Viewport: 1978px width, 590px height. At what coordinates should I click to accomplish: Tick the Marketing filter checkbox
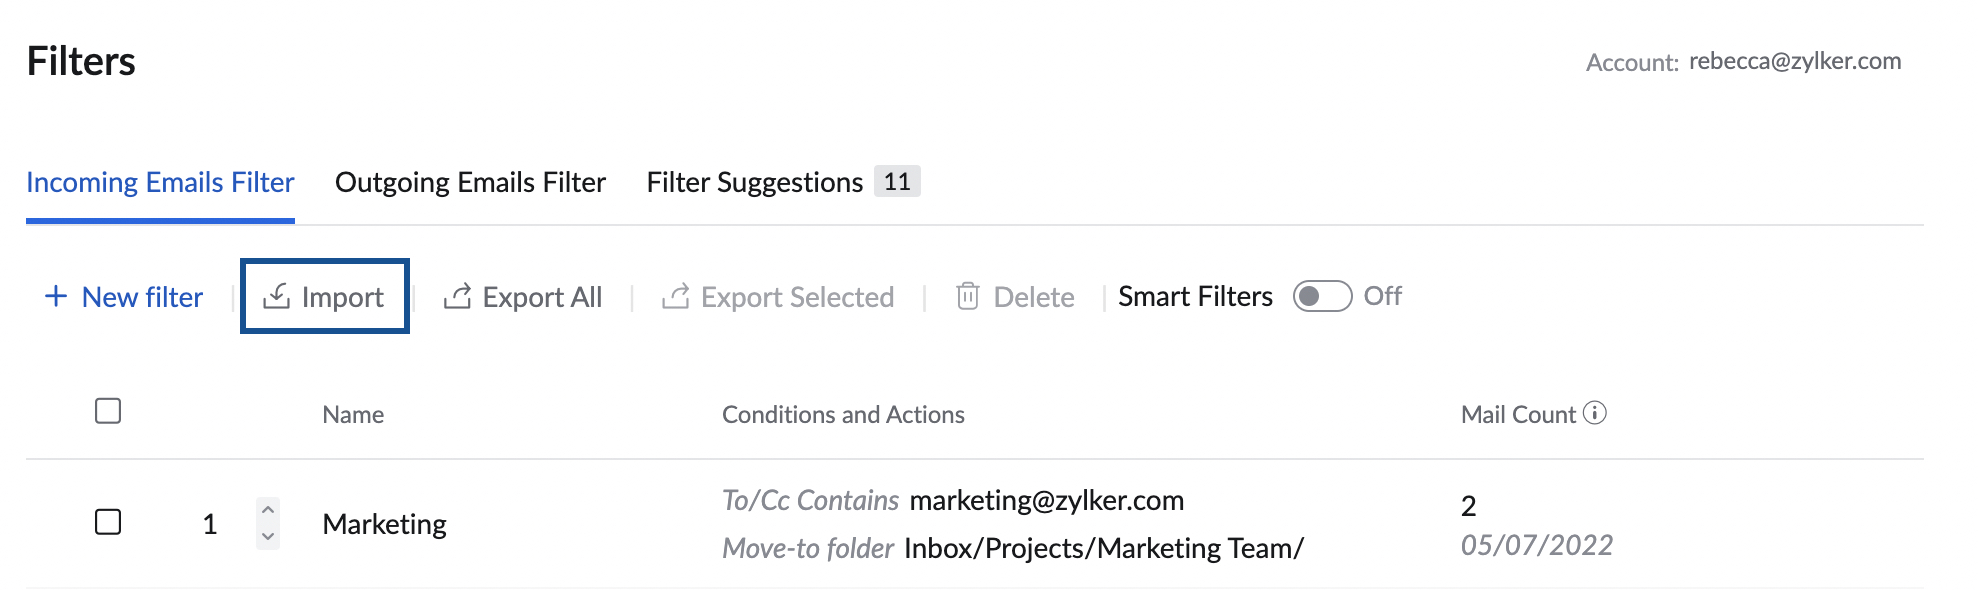108,522
